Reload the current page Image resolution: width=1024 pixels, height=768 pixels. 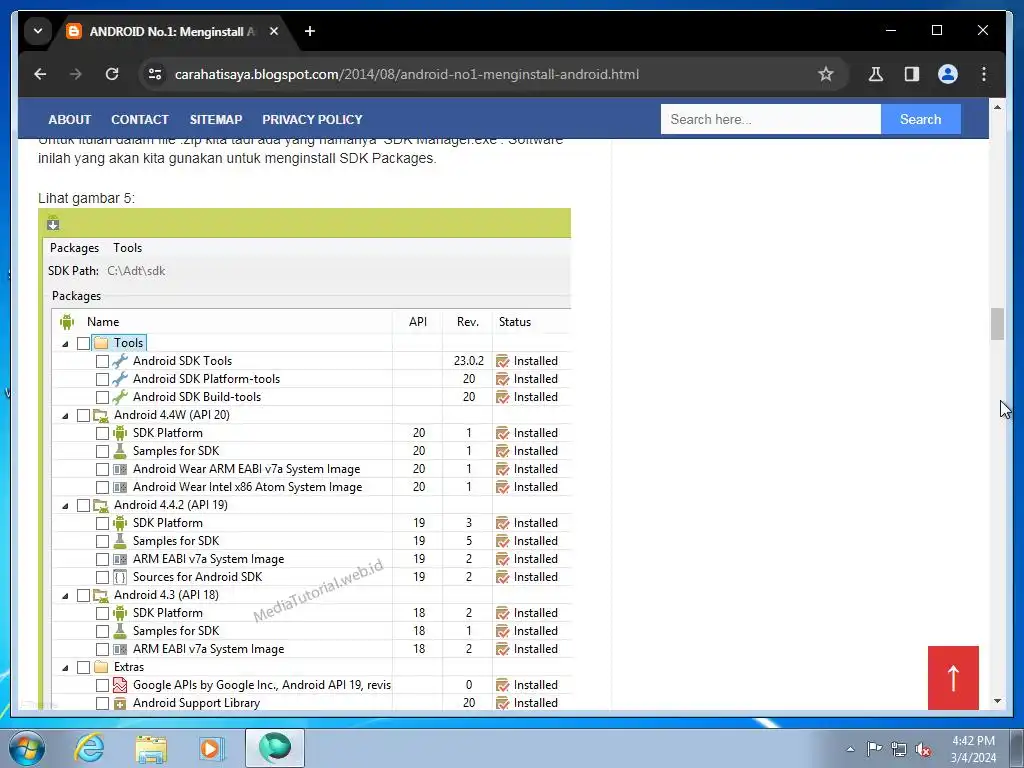pyautogui.click(x=112, y=74)
